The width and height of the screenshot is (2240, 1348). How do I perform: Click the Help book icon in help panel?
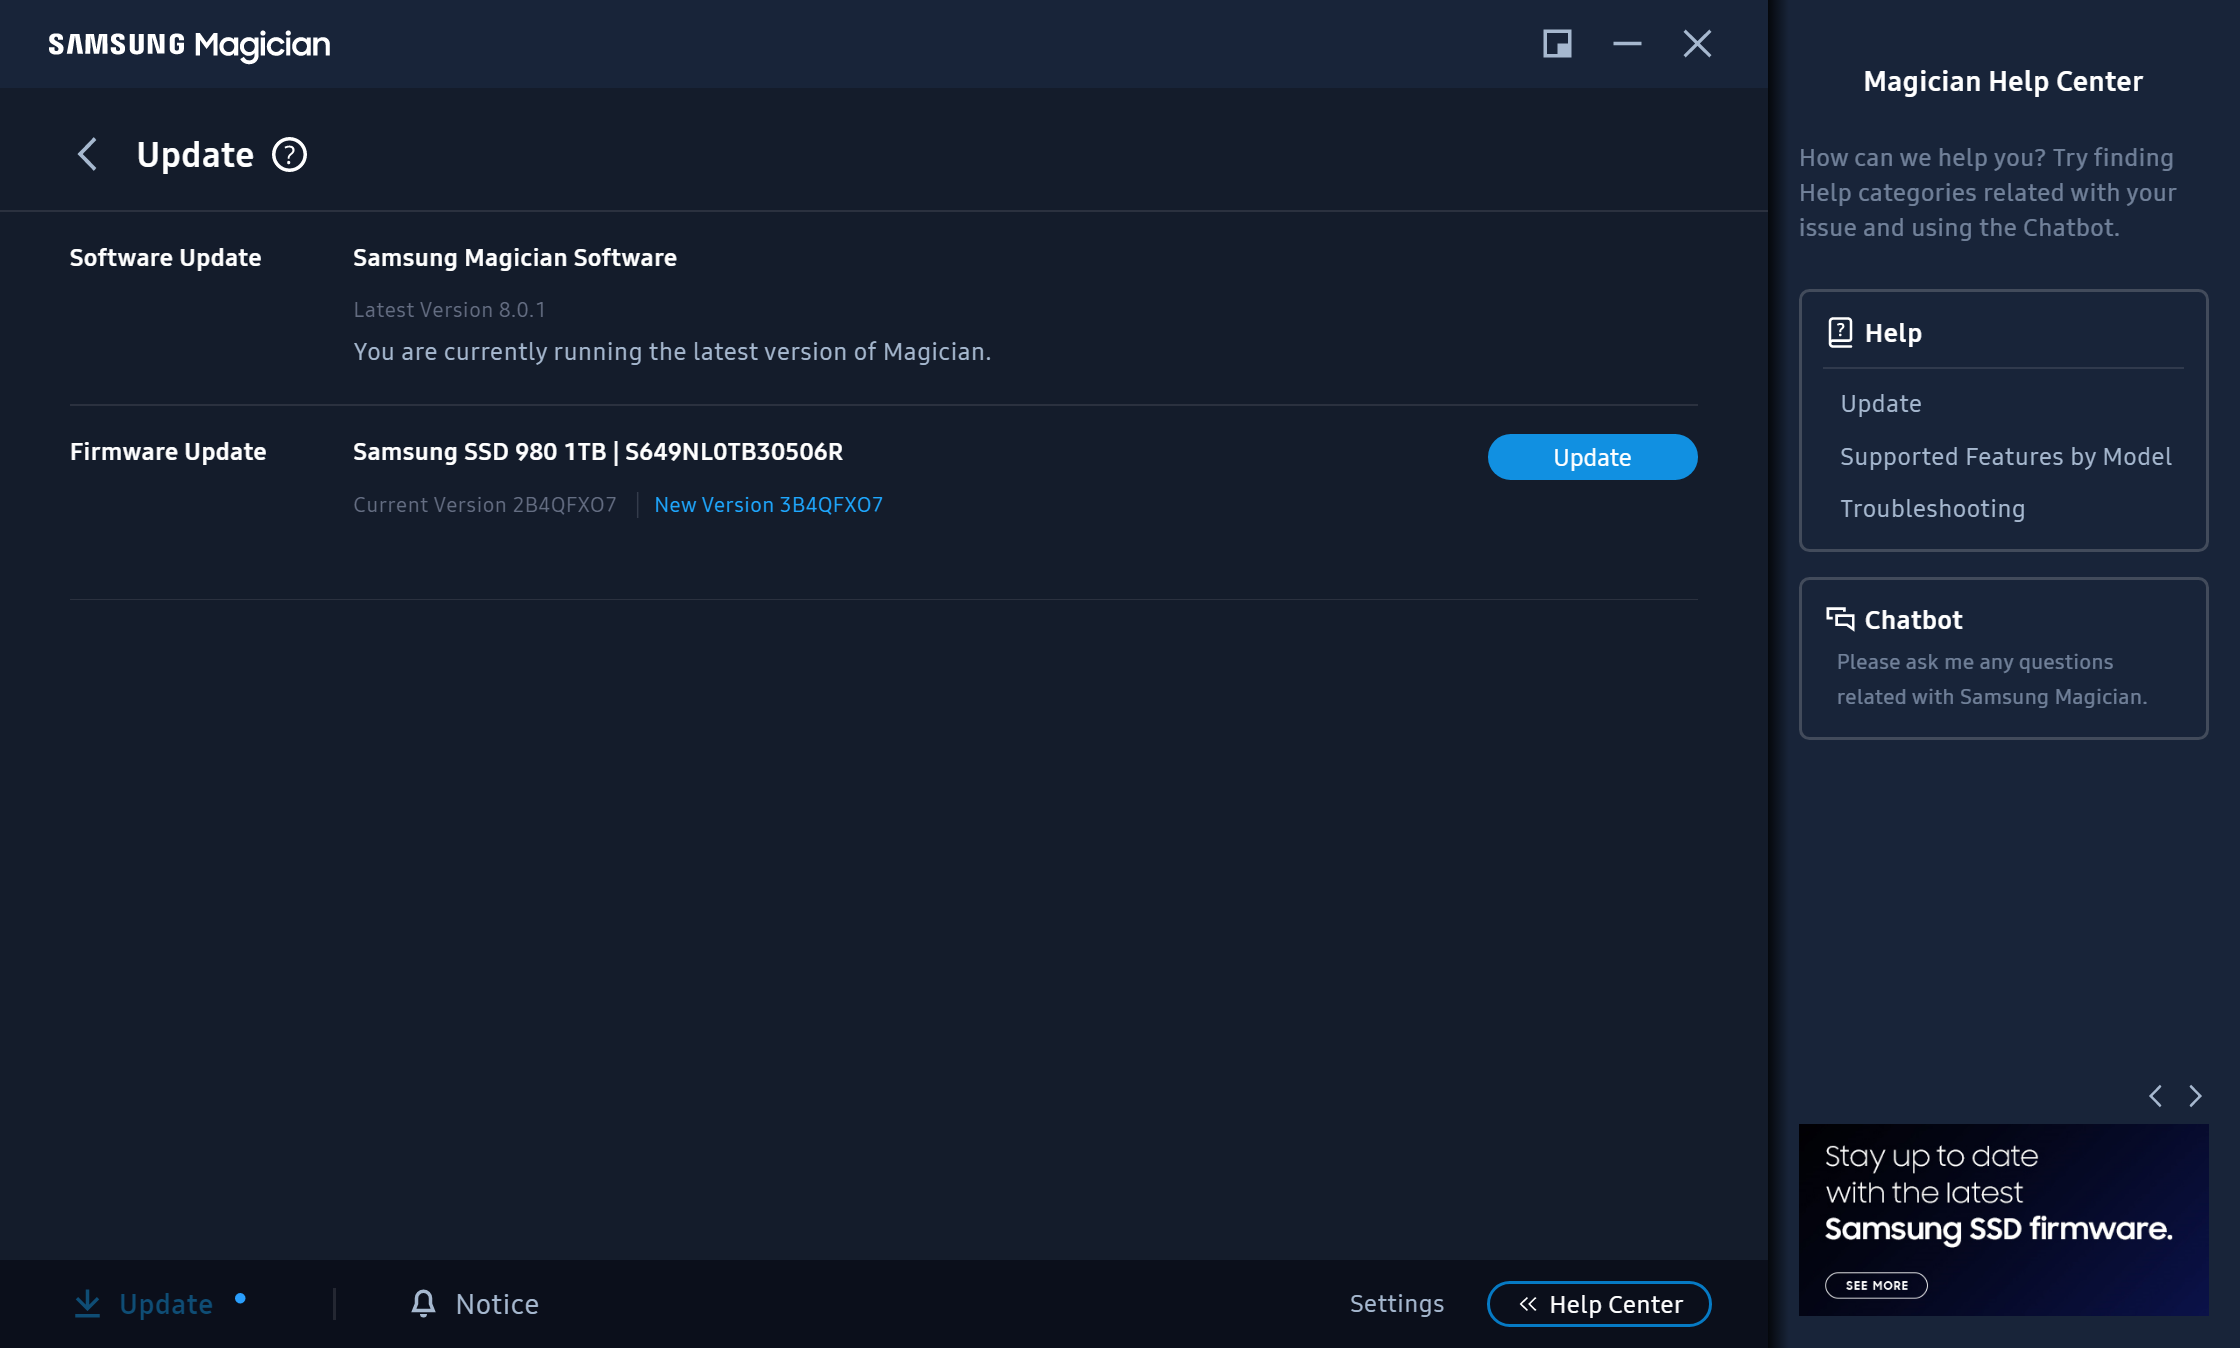click(x=1840, y=332)
